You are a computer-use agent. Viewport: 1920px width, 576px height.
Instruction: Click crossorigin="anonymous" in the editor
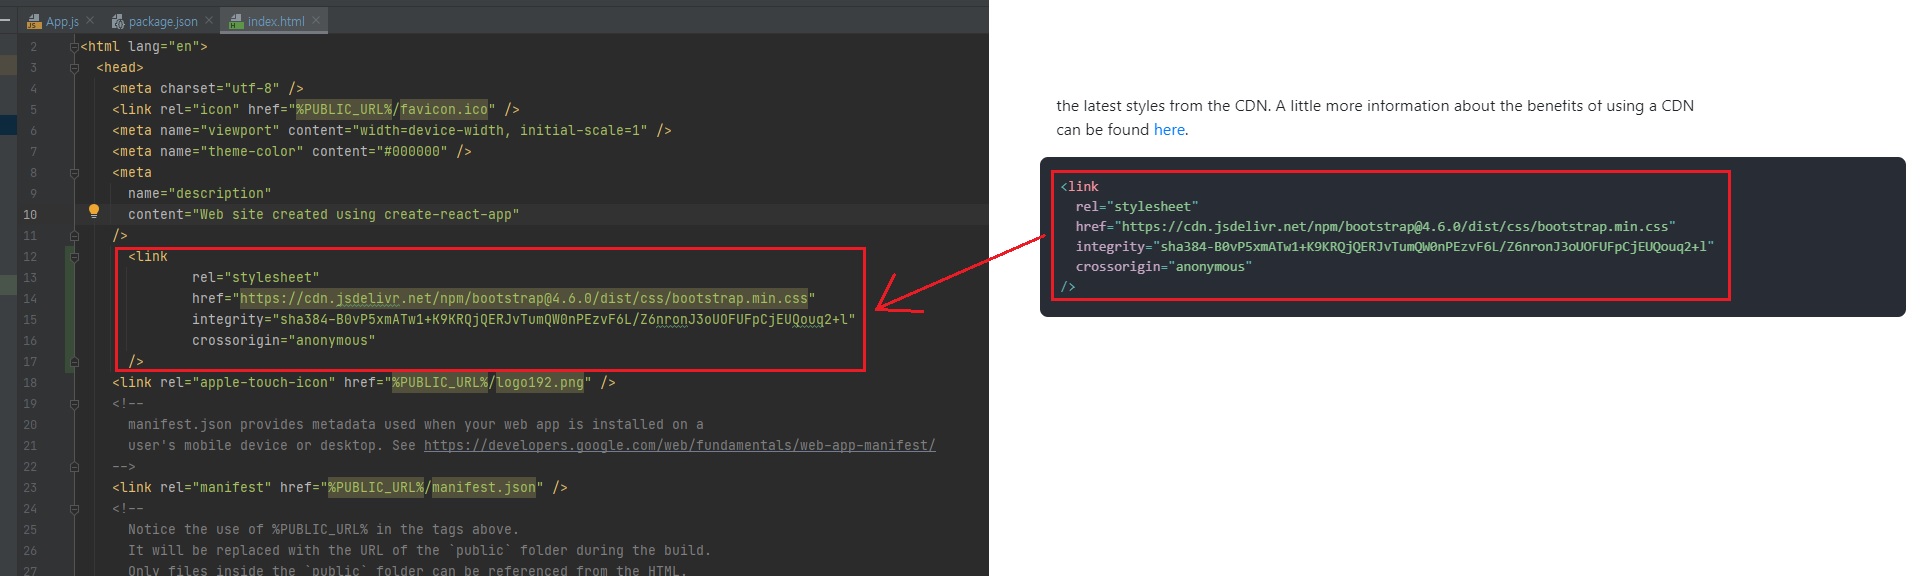[284, 340]
